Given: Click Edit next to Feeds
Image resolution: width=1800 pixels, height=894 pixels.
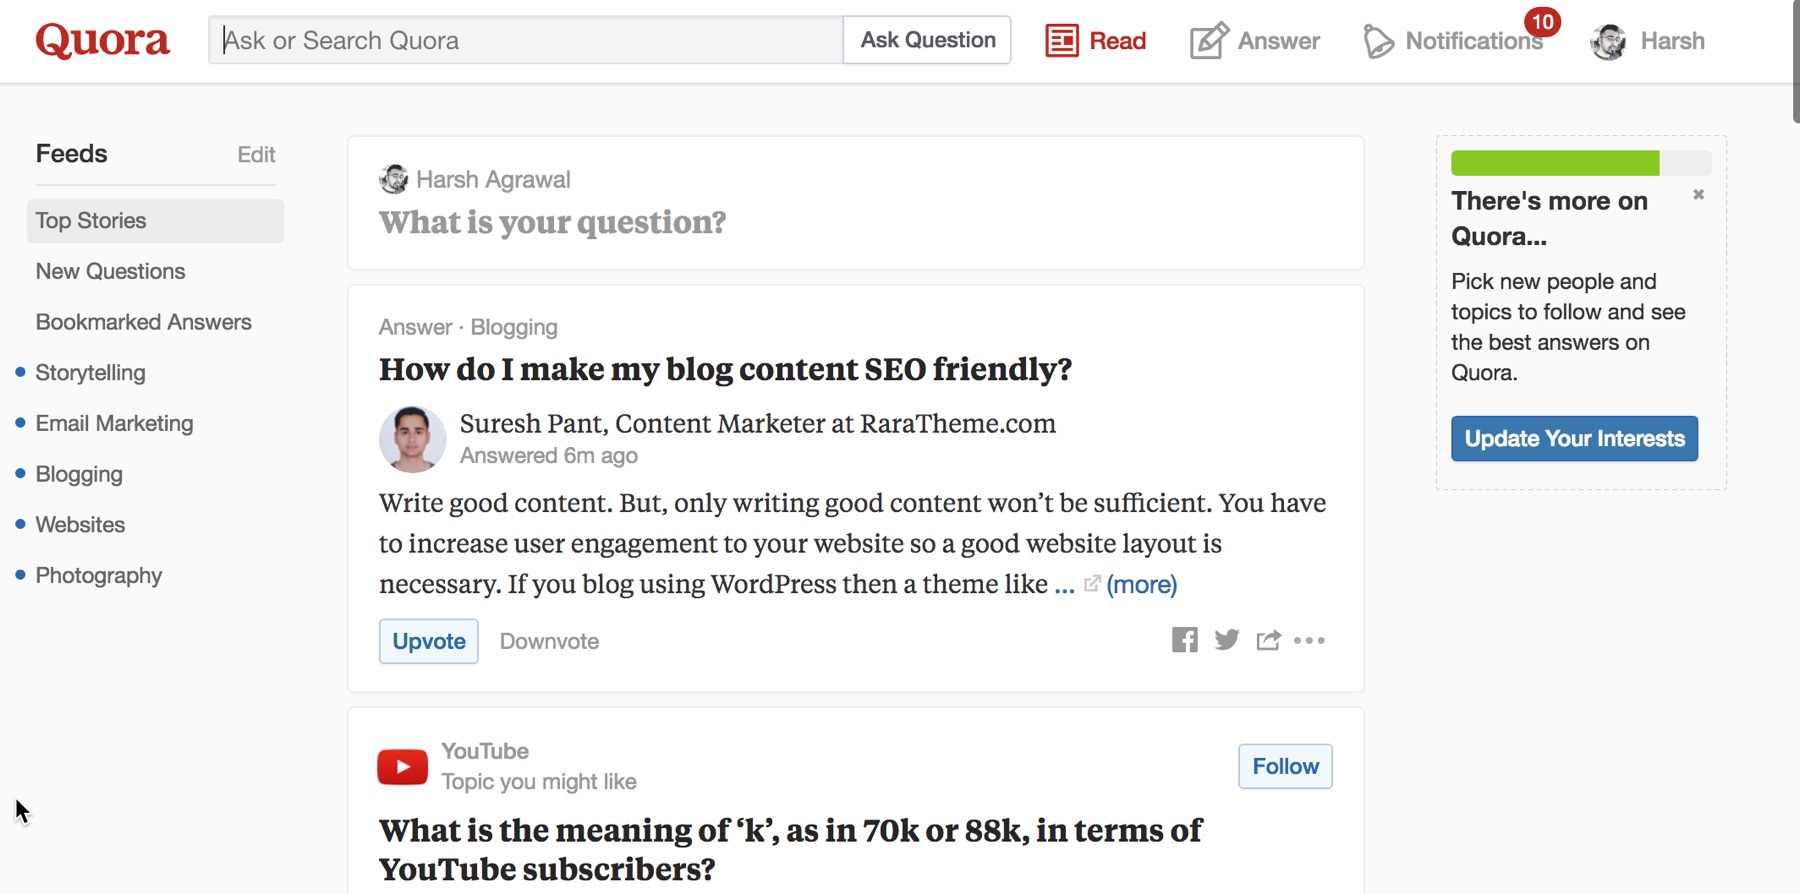Looking at the screenshot, I should (256, 155).
